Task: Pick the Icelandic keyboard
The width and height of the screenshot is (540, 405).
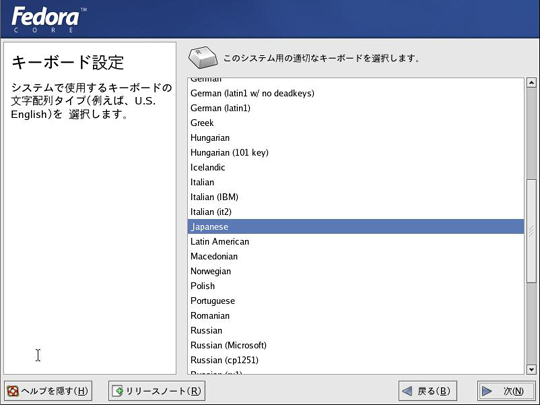Action: pyautogui.click(x=356, y=167)
